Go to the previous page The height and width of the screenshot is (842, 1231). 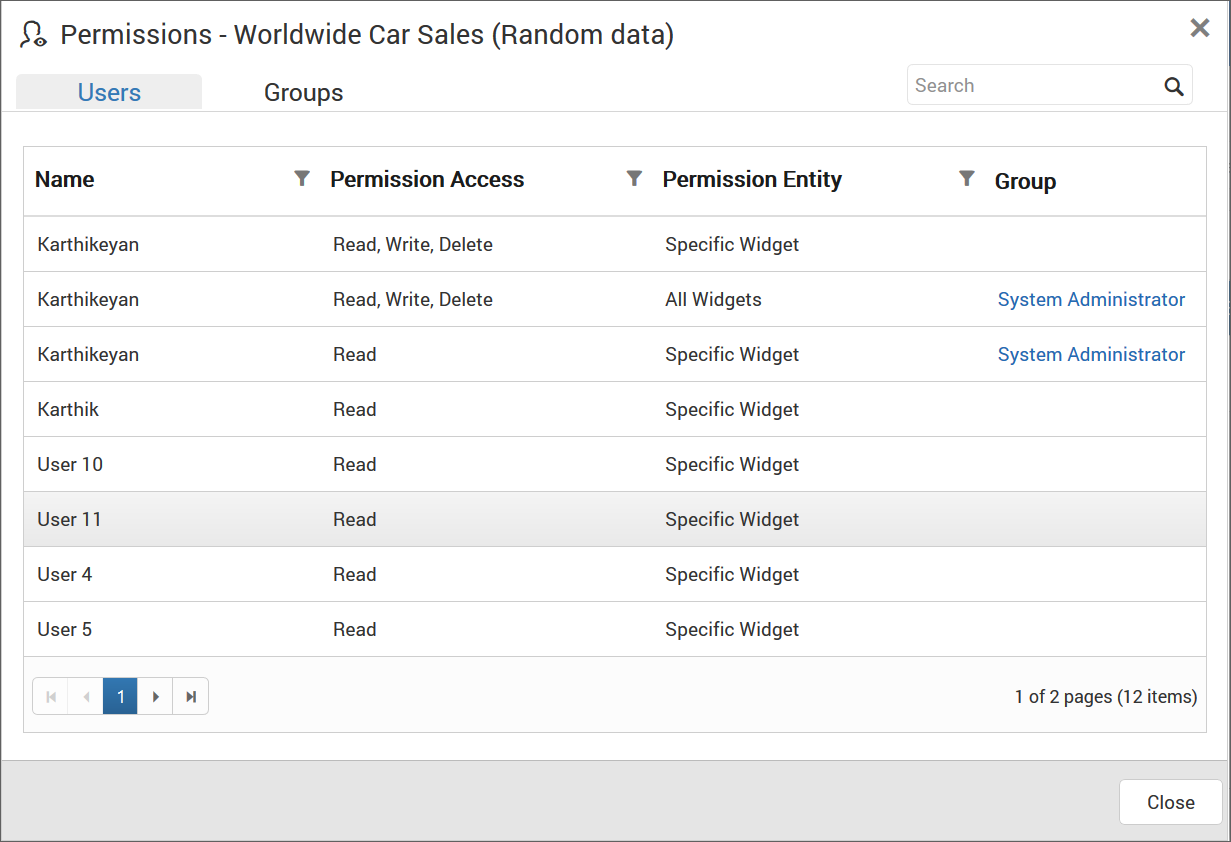[85, 696]
